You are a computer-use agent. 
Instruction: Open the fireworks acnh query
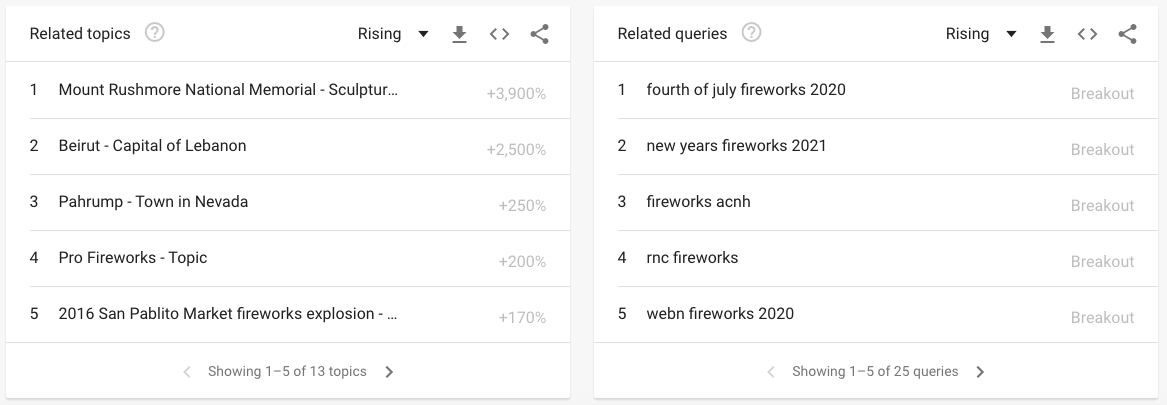click(x=877, y=202)
